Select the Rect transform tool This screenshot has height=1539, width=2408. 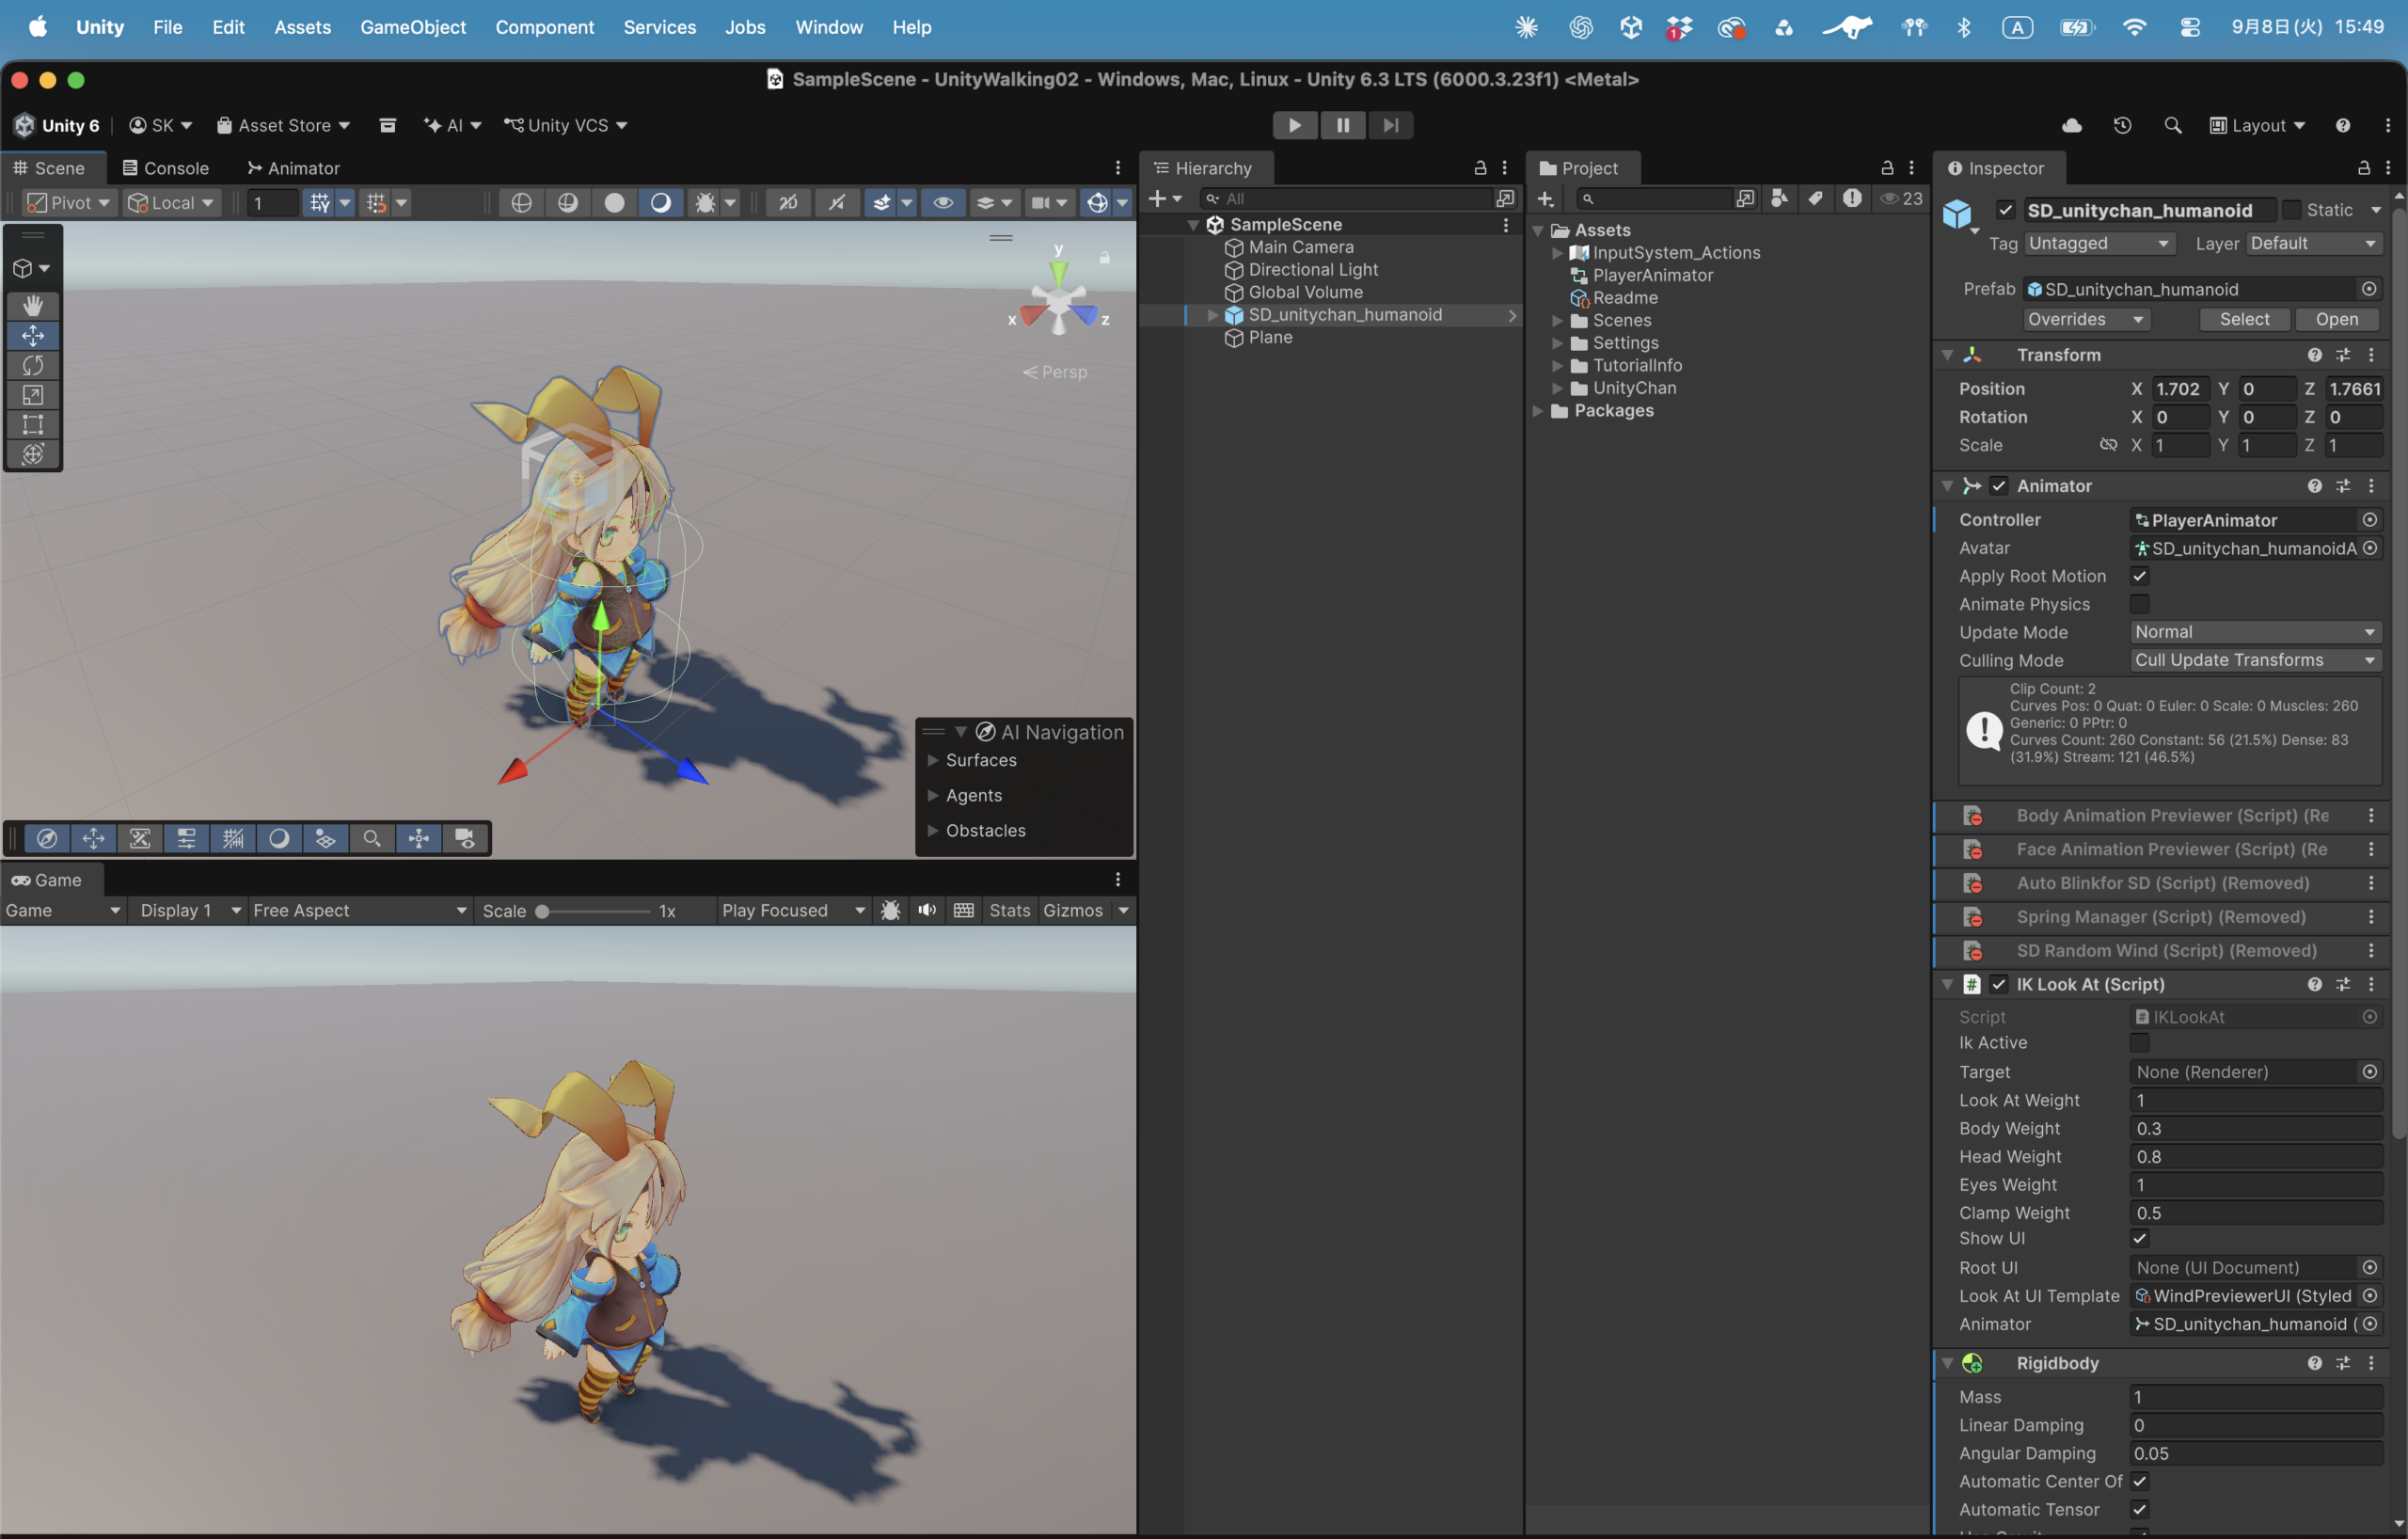[33, 424]
